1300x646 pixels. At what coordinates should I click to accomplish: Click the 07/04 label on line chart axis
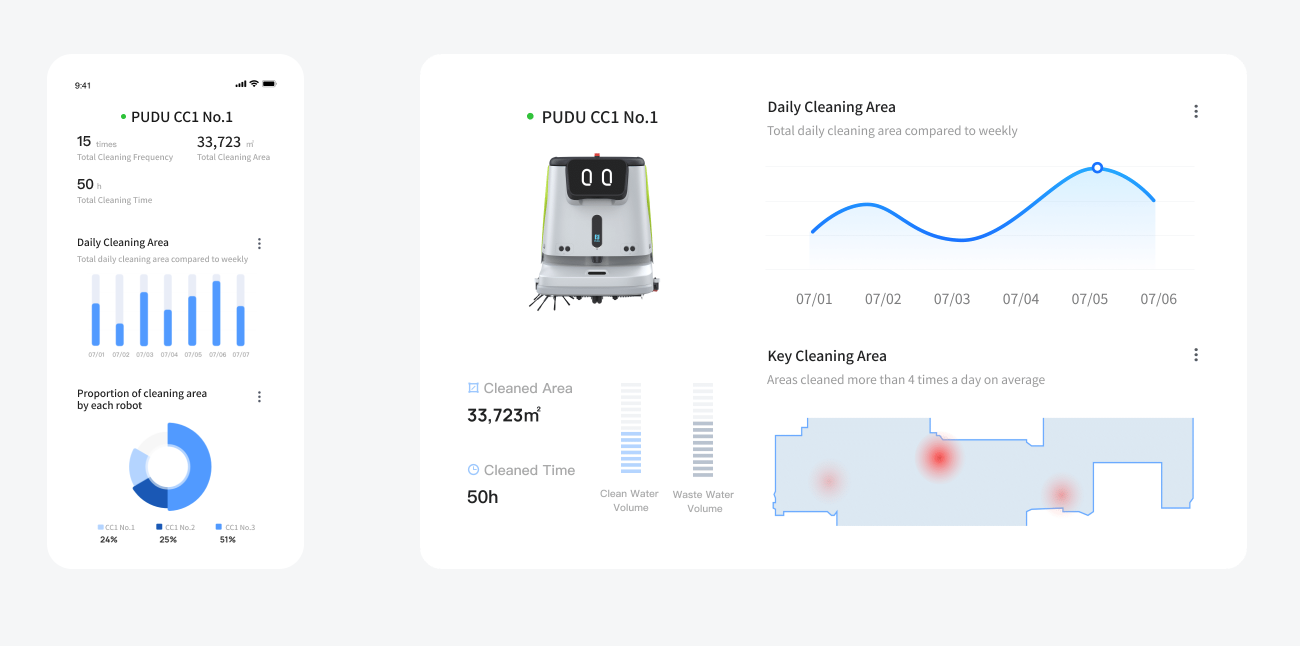(x=1021, y=299)
